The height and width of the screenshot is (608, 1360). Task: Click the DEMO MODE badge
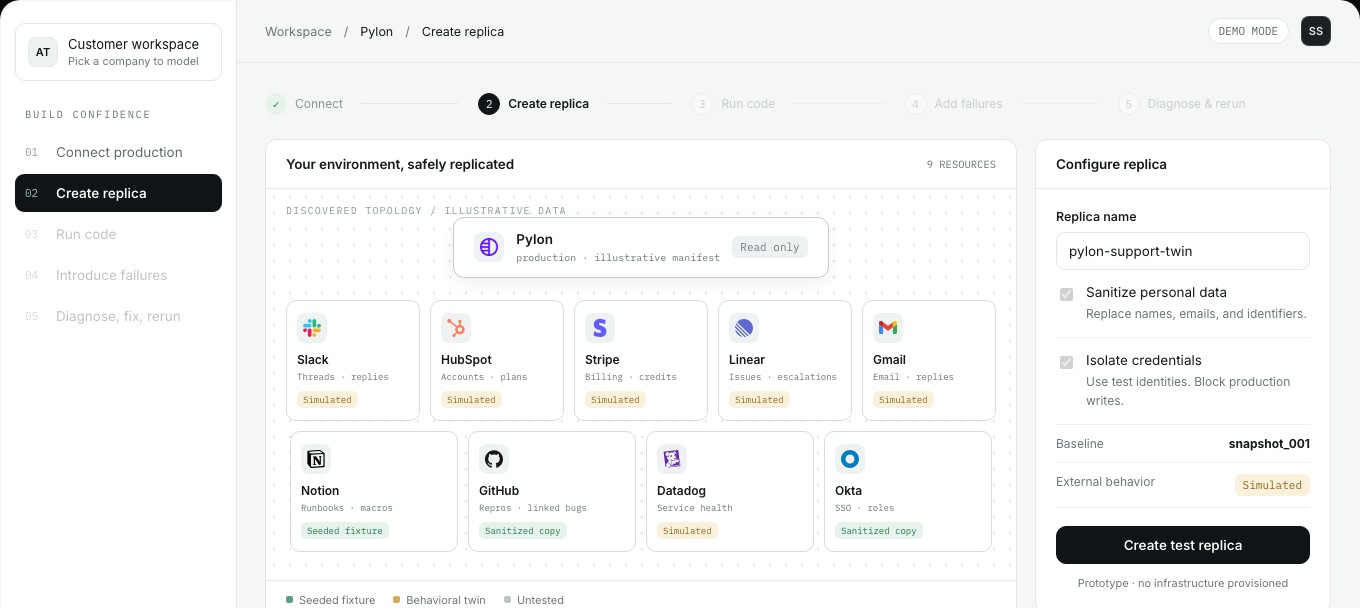[1248, 31]
